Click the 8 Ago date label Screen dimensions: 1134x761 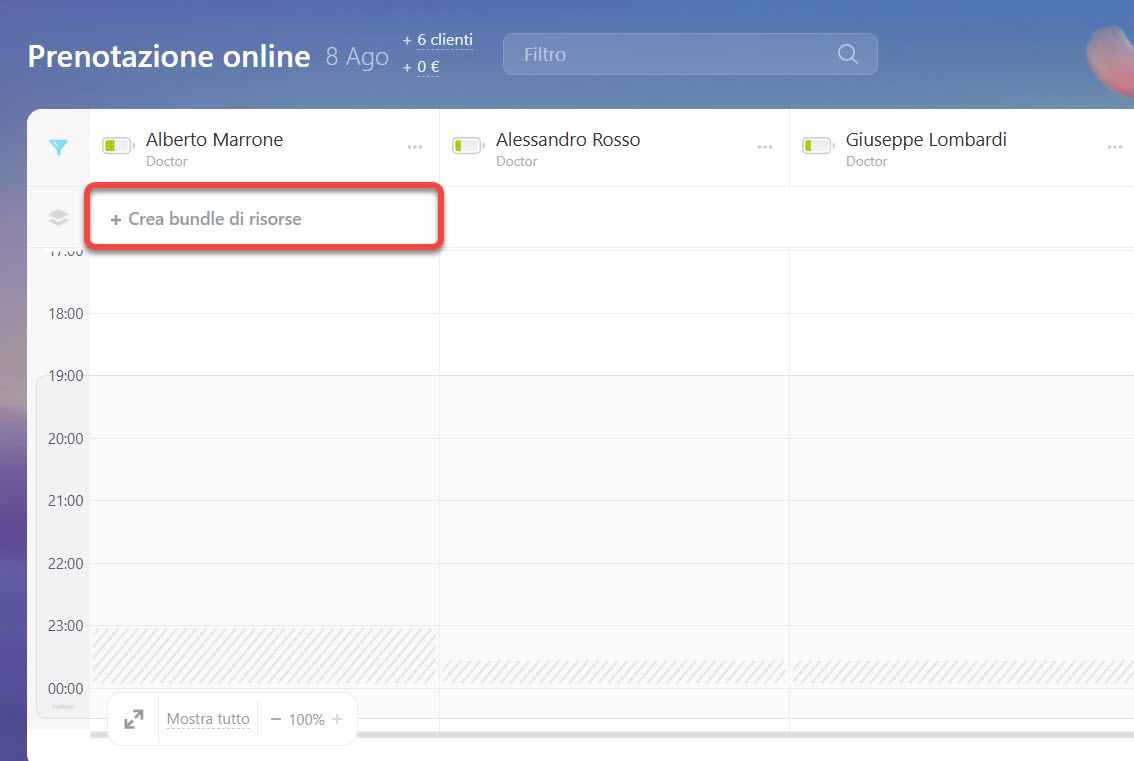click(x=357, y=57)
